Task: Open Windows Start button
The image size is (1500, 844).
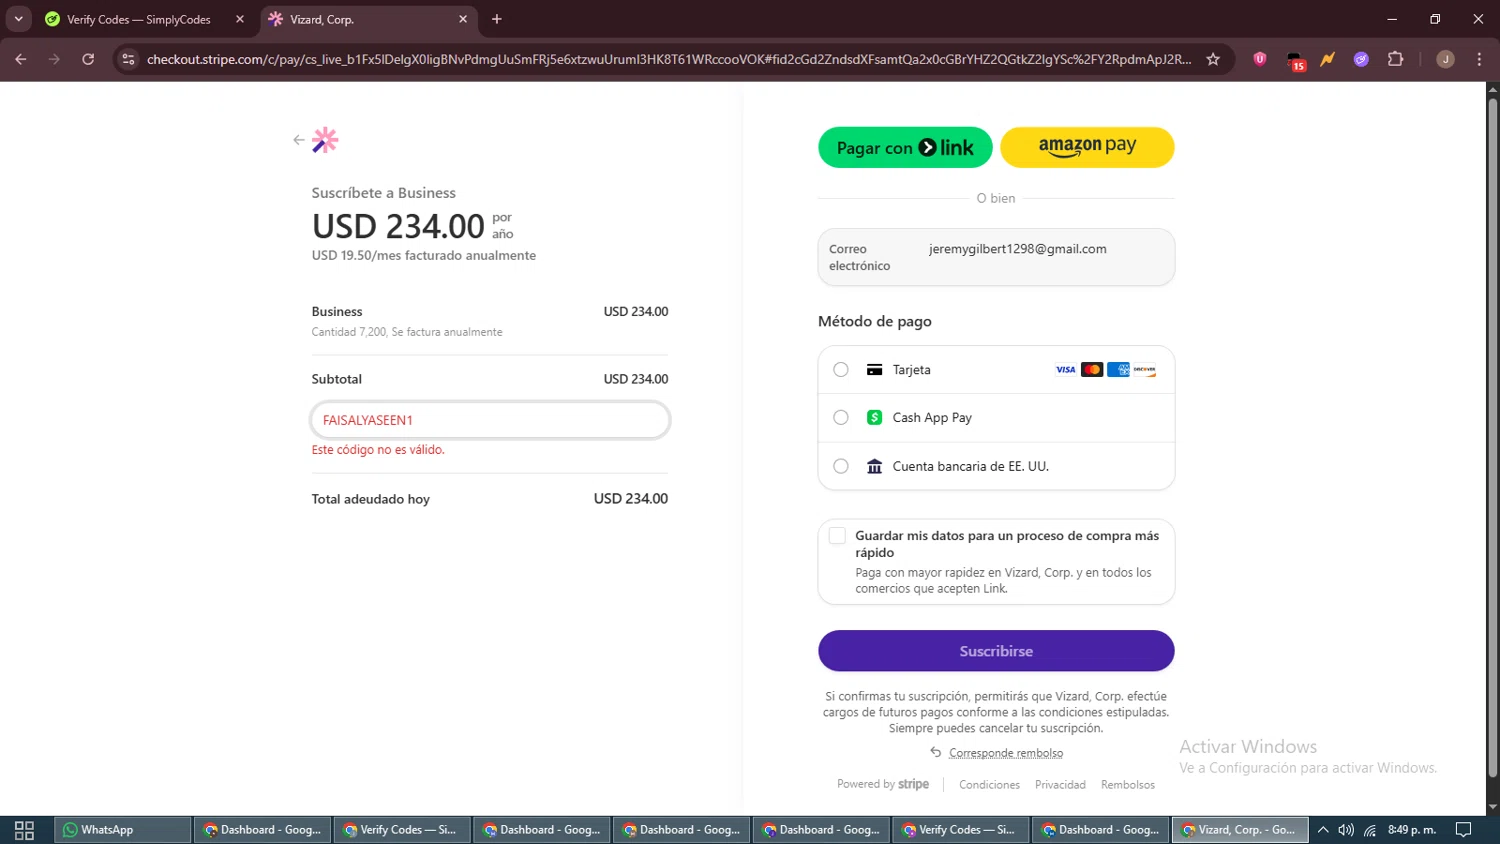Action: (x=24, y=830)
